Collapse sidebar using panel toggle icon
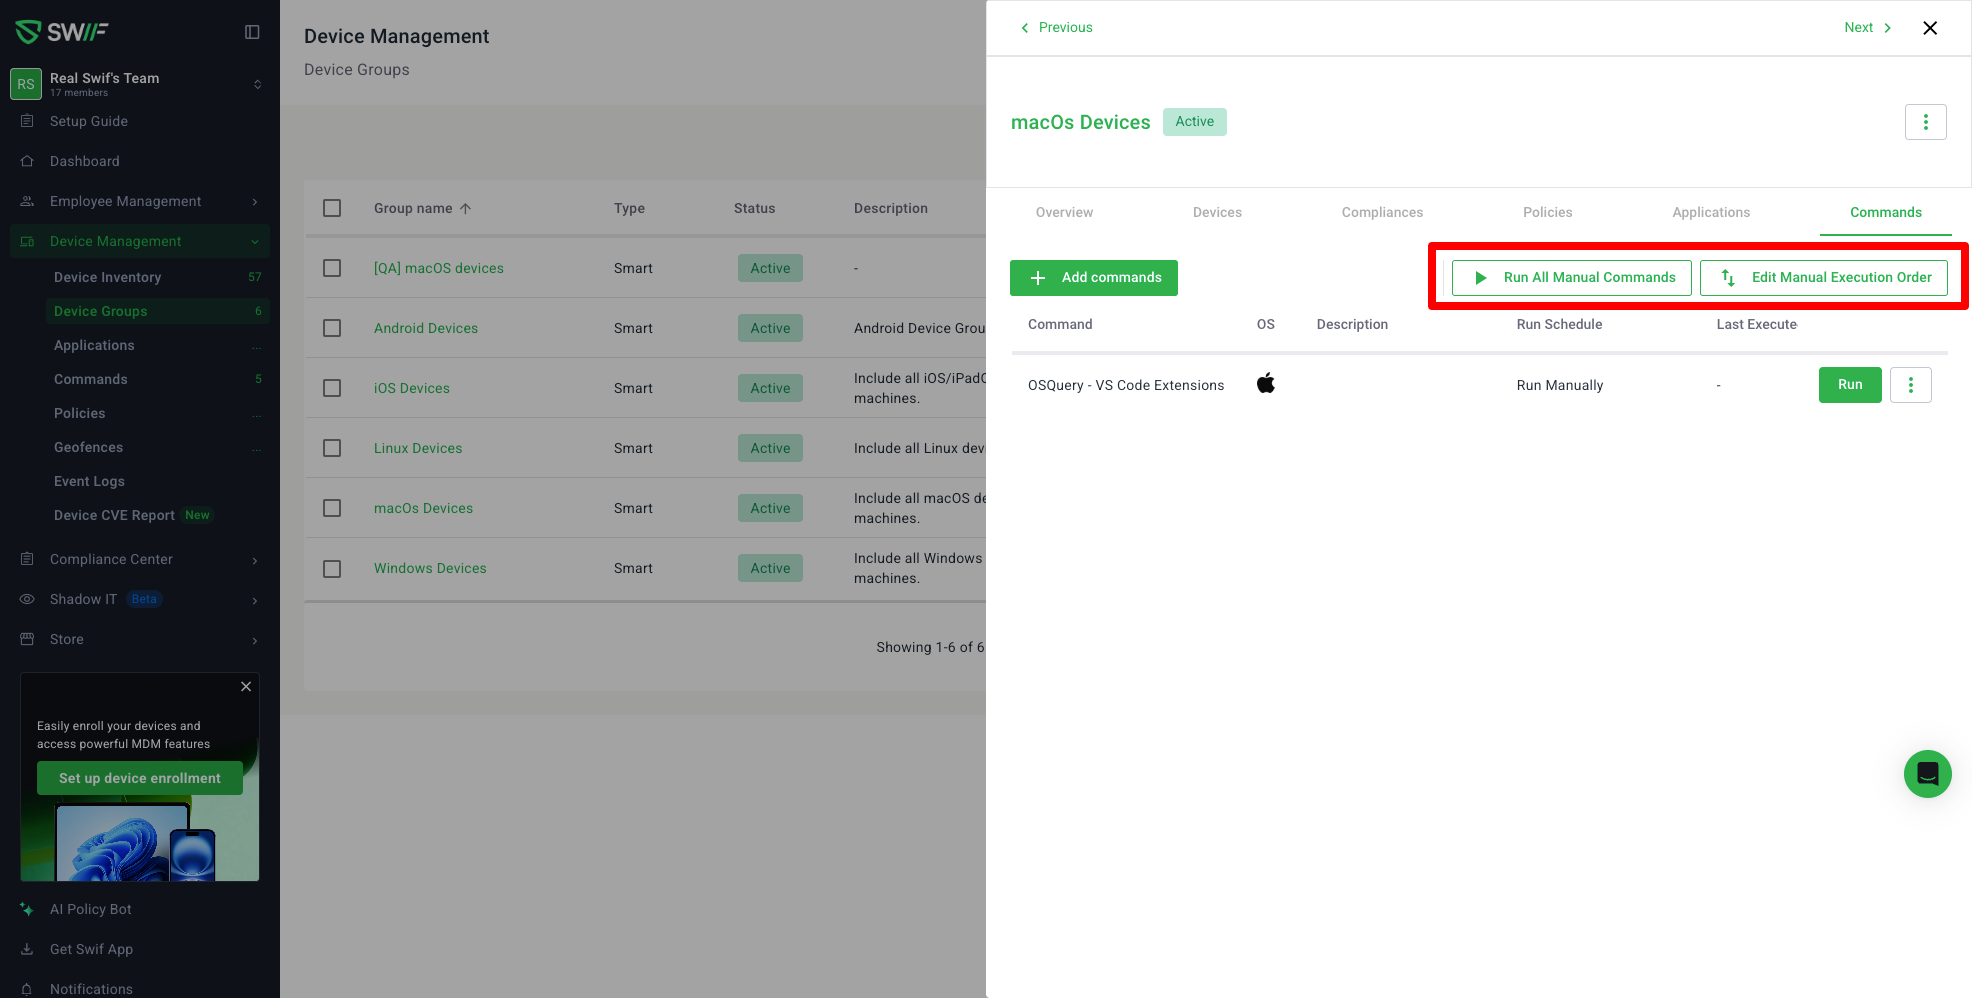This screenshot has width=1972, height=998. pos(252,32)
